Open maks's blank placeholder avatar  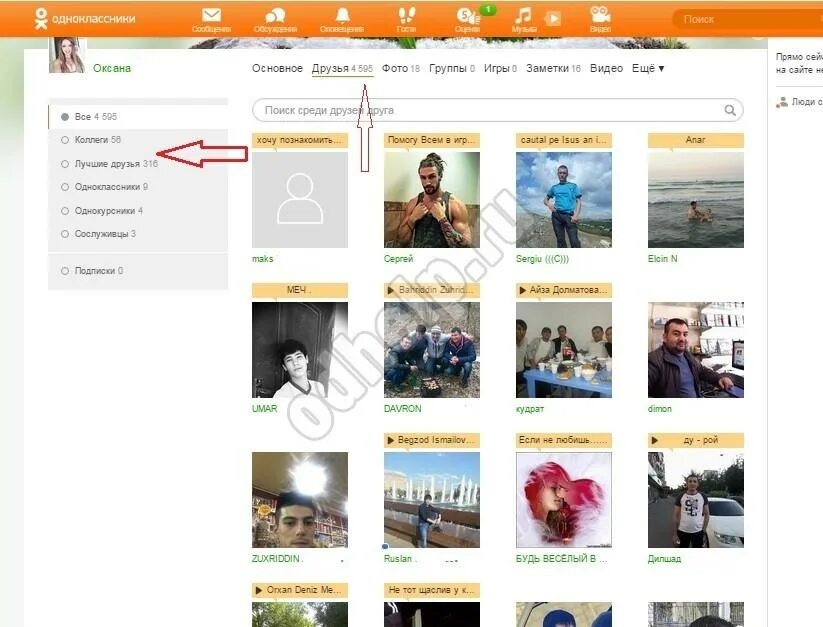(x=300, y=200)
